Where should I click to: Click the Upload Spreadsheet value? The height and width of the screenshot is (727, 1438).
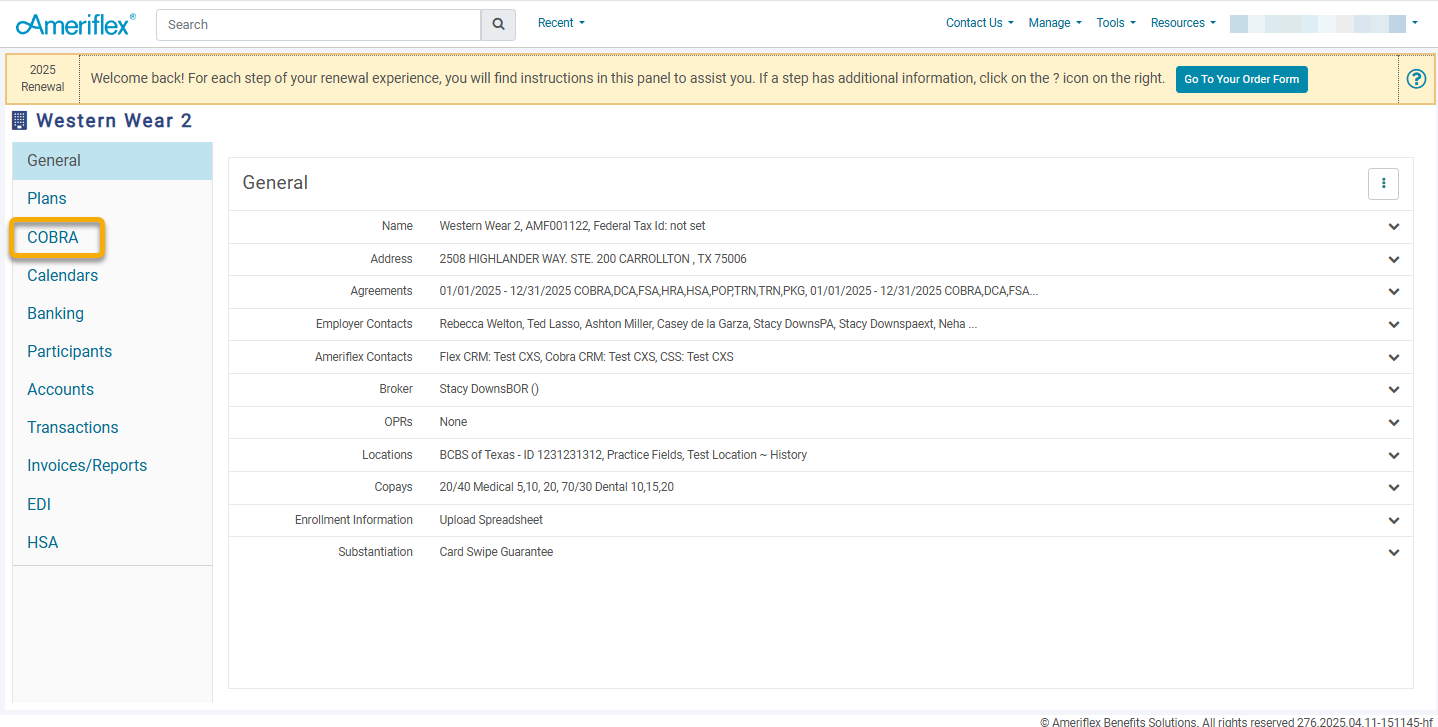(x=491, y=520)
